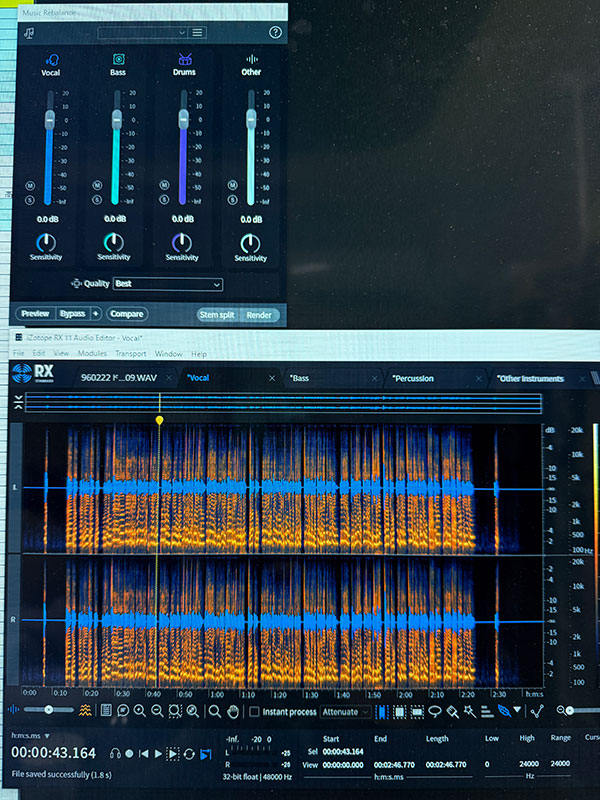
Task: Click the Drums gain slider handle
Action: (x=184, y=119)
